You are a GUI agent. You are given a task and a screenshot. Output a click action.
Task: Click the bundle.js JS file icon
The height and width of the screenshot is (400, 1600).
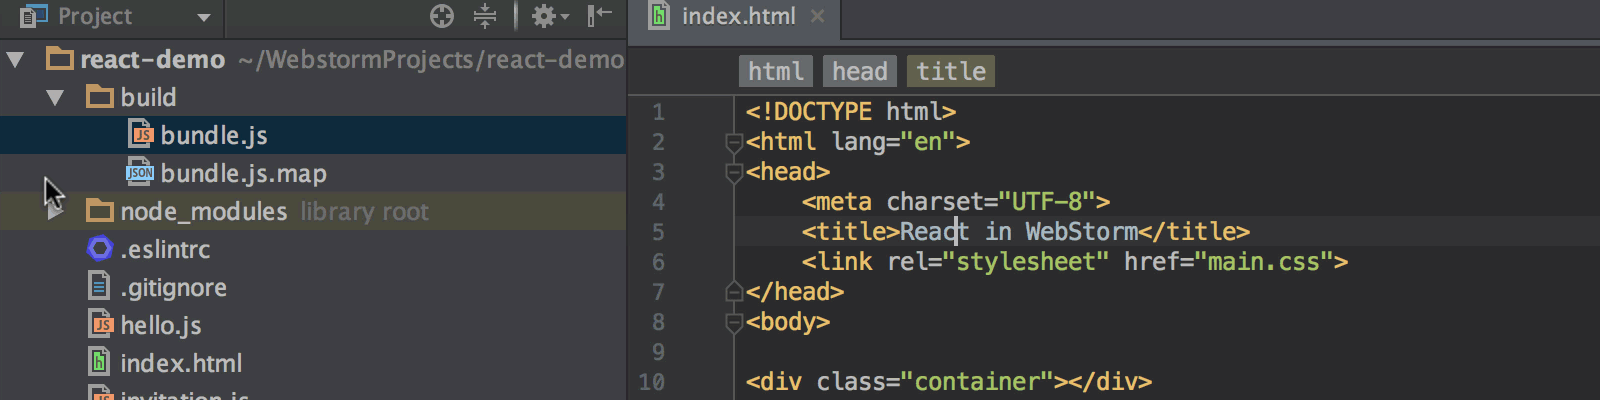141,134
